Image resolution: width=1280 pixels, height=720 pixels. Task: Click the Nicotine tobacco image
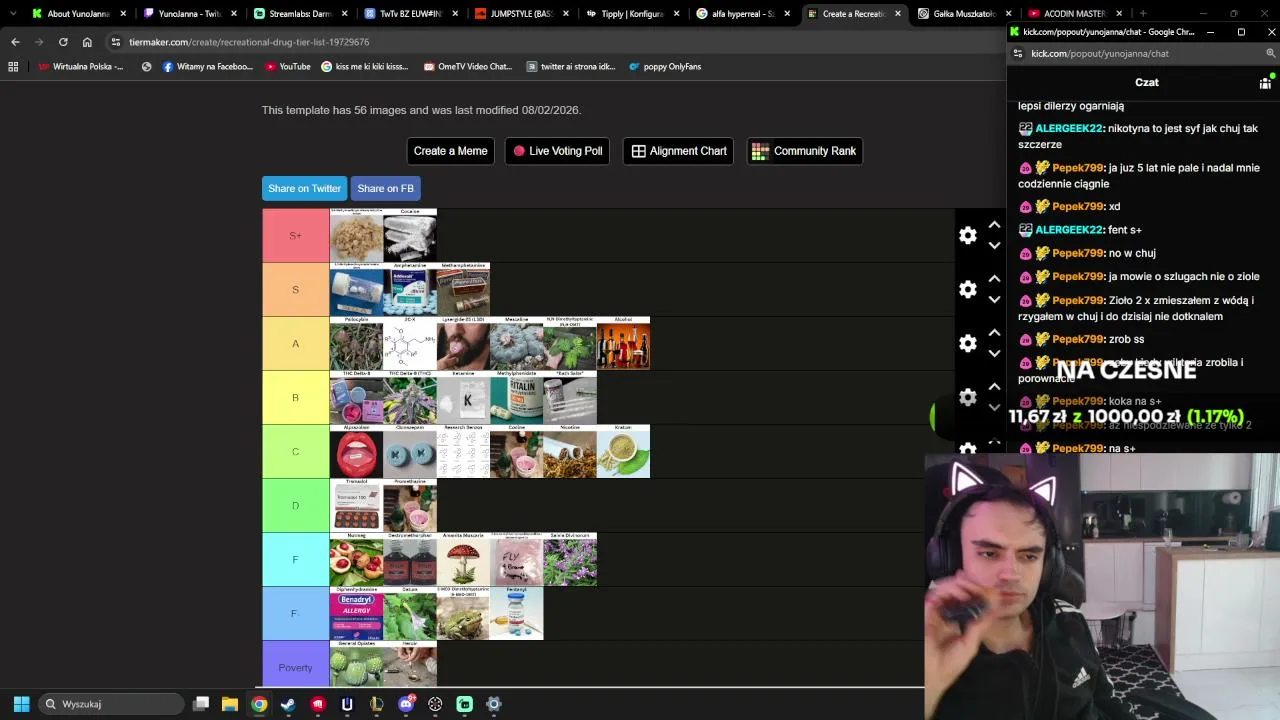[x=570, y=451]
